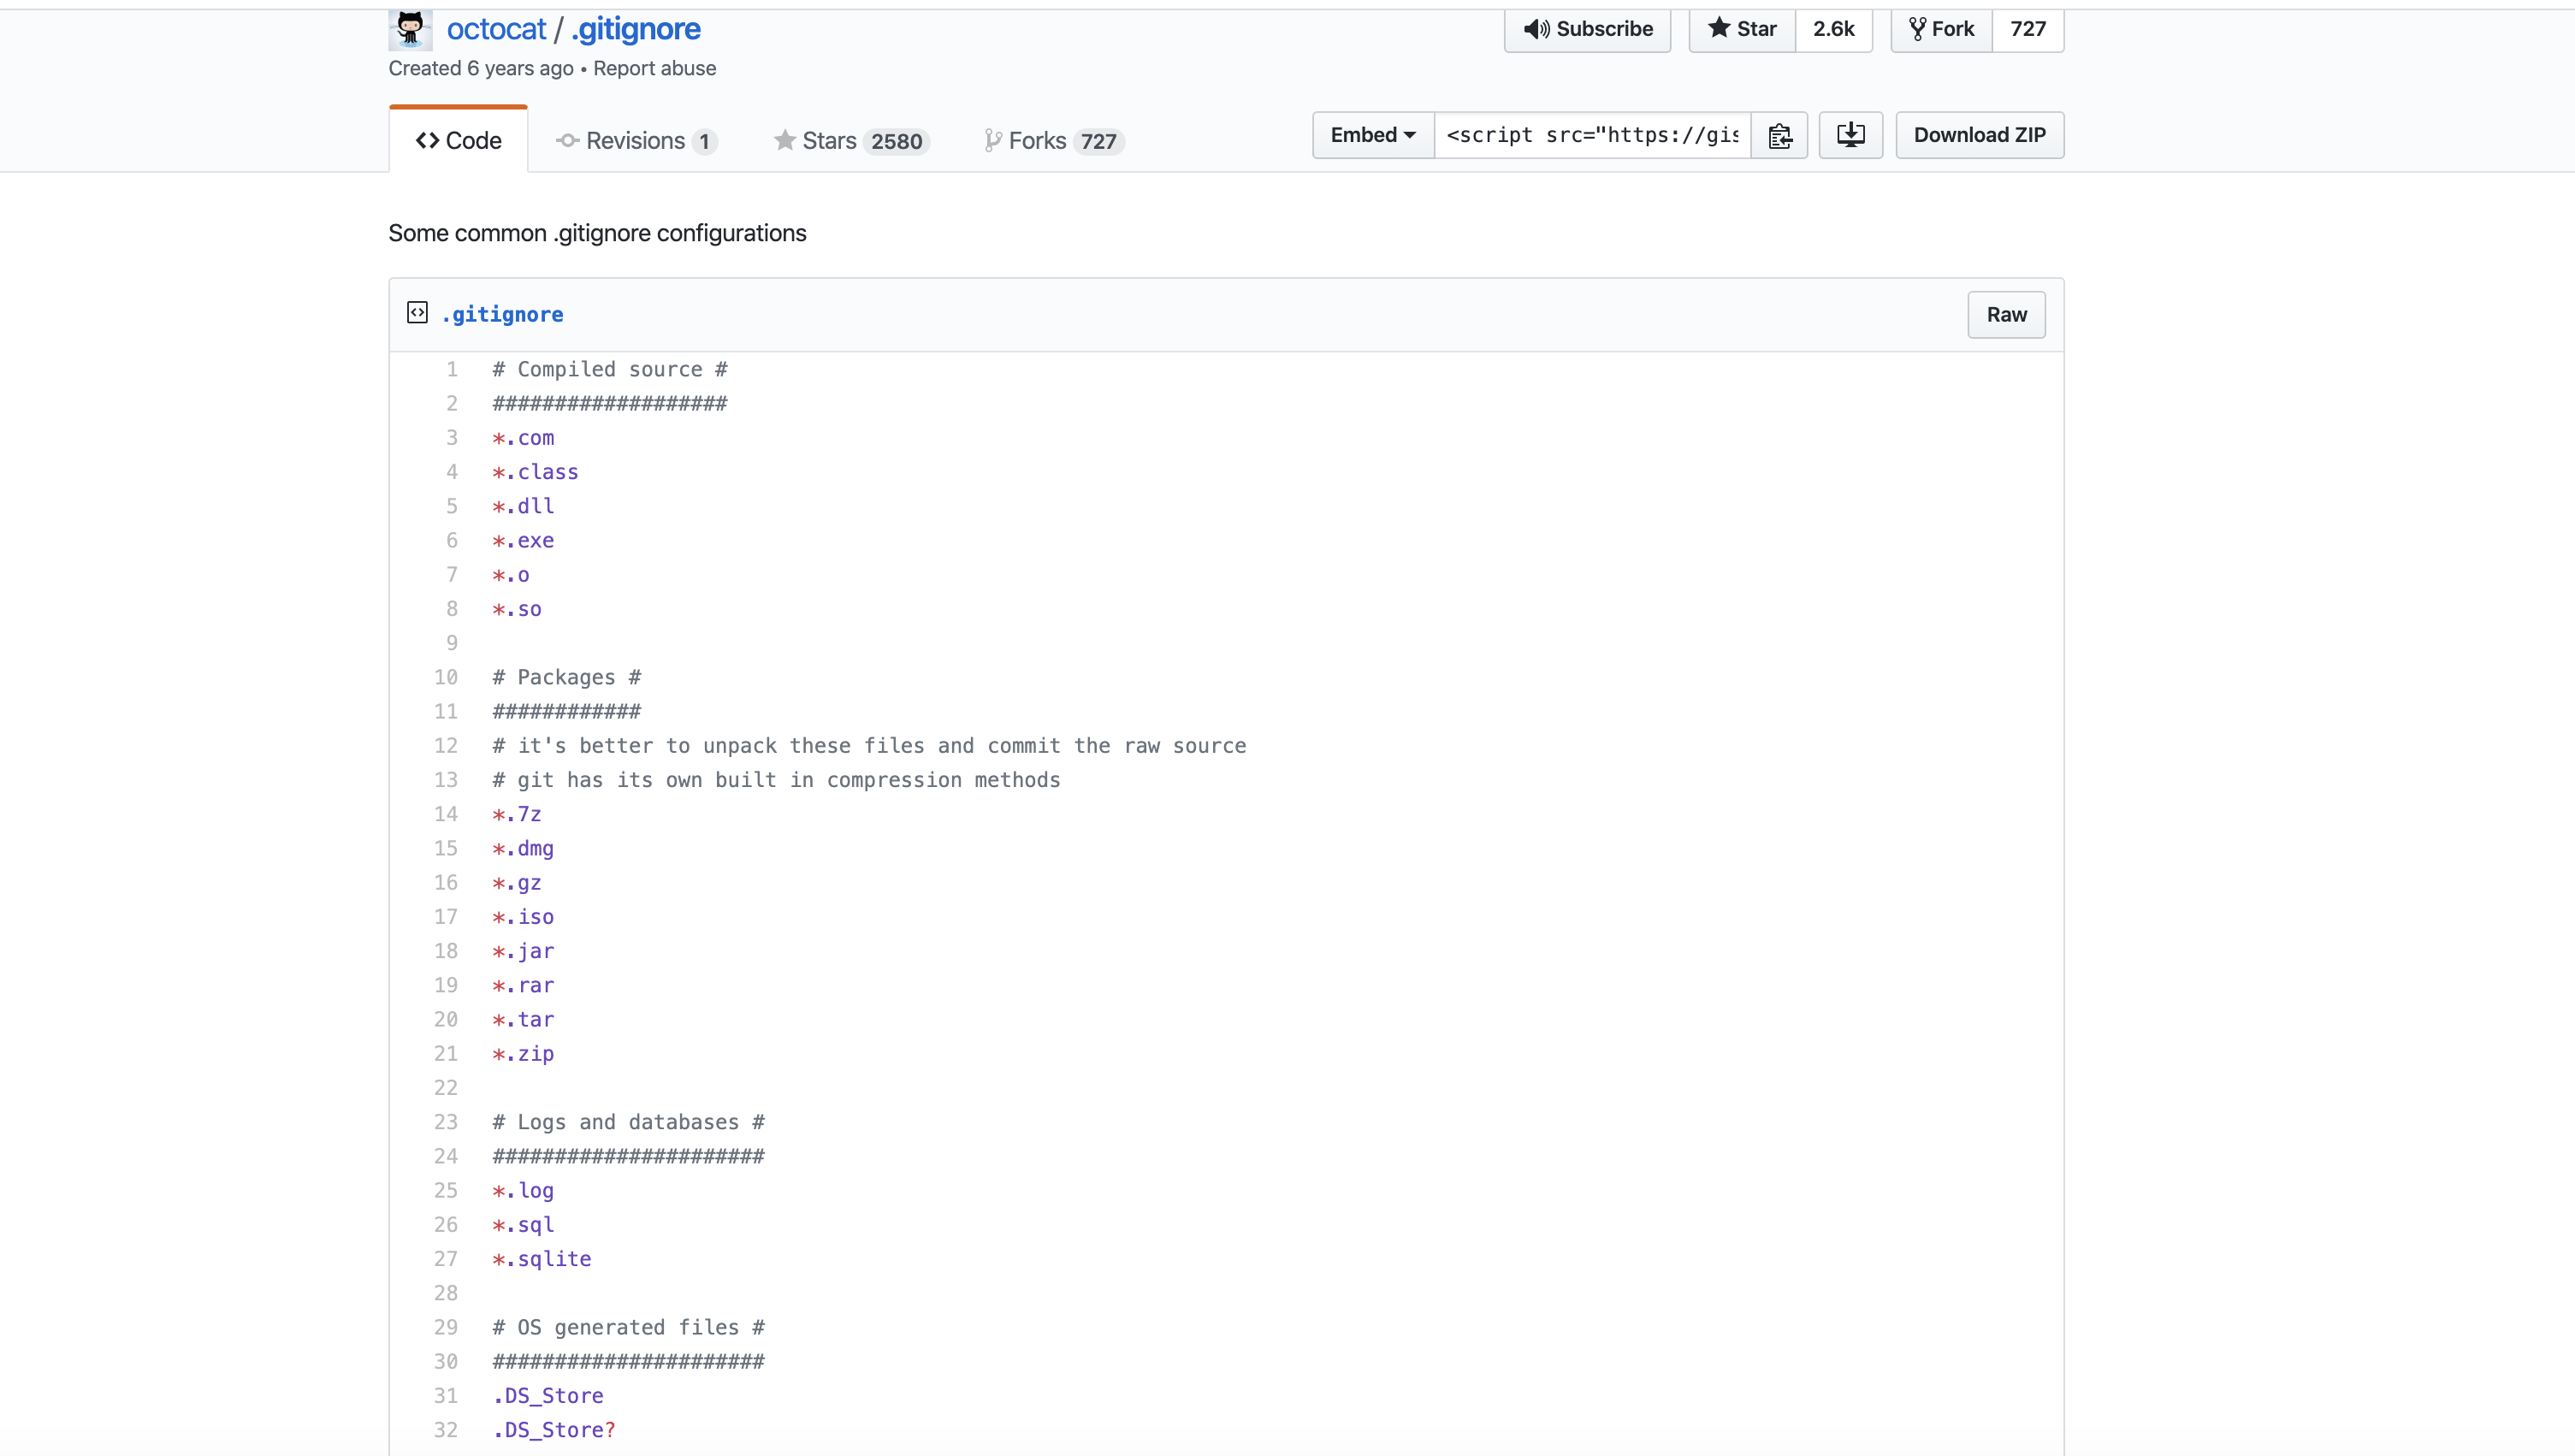Subscribe to this gist
Screen dimensions: 2575x1456
pyautogui.click(x=1587, y=29)
